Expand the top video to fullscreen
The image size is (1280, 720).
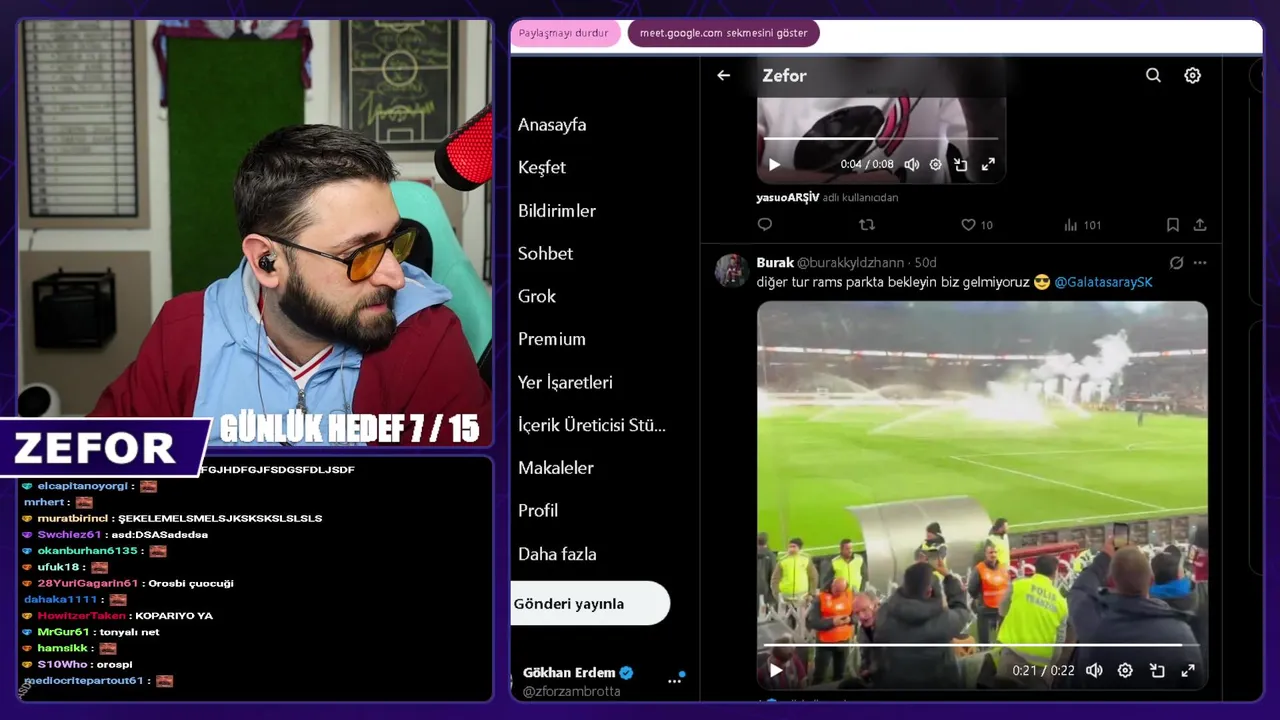click(x=988, y=164)
